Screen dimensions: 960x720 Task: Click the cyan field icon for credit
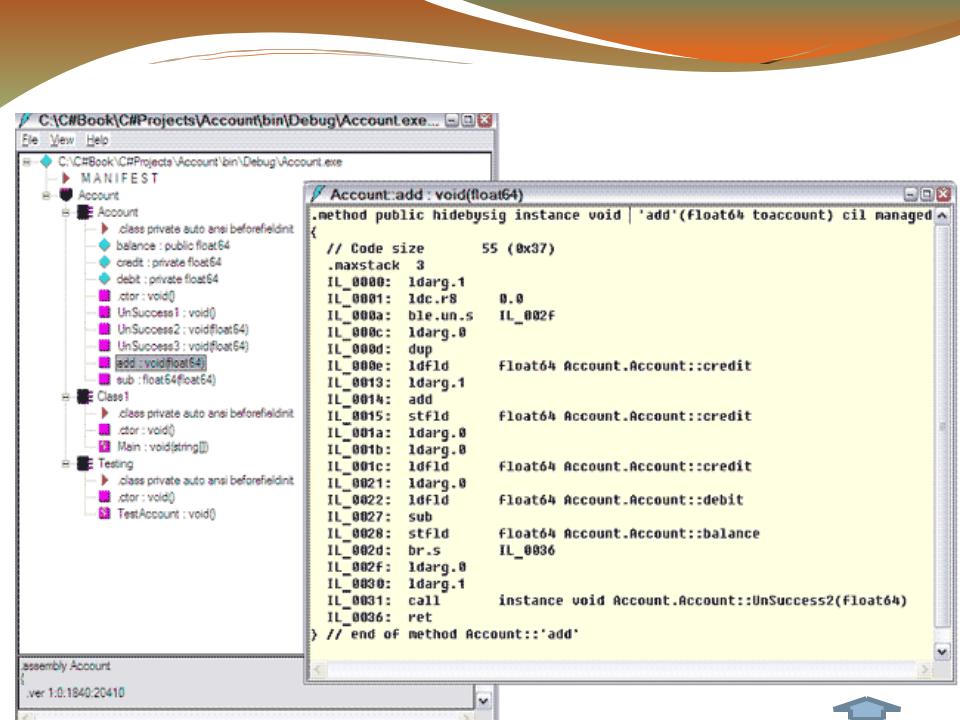pos(105,262)
